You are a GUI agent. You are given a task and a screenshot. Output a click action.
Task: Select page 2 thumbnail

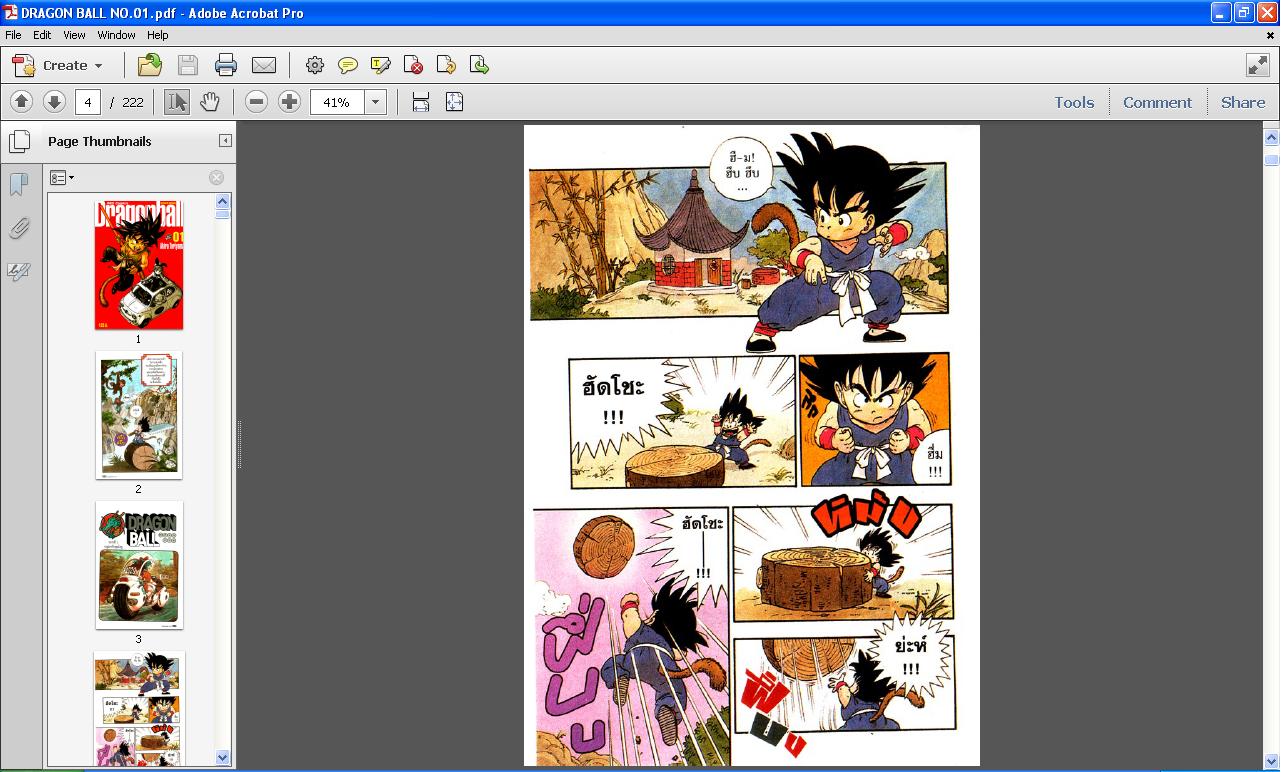[139, 415]
